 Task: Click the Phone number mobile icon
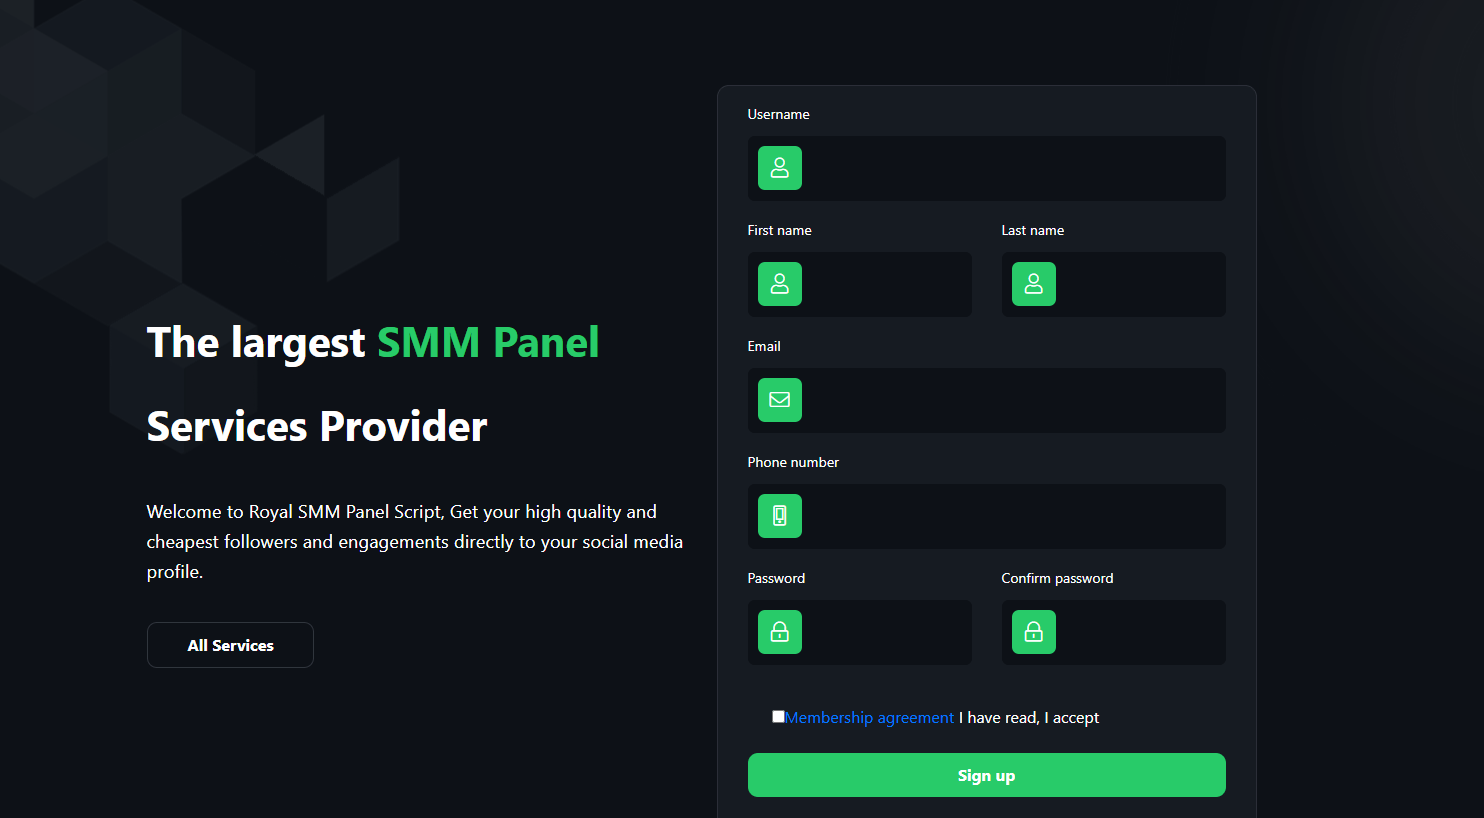point(780,516)
